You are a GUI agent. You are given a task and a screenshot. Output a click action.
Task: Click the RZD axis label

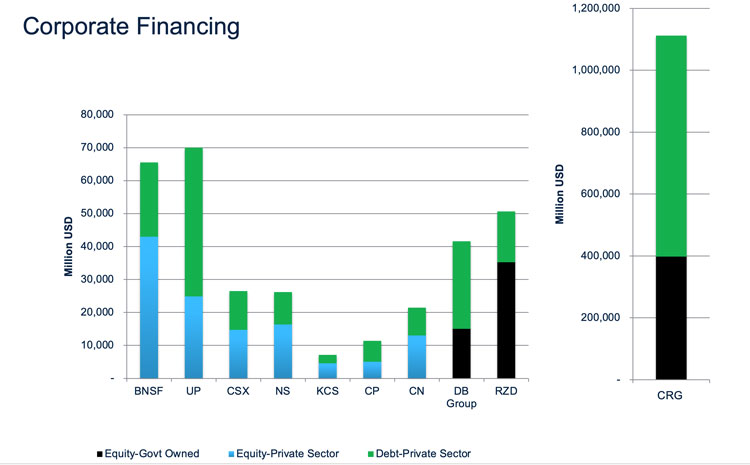(506, 391)
